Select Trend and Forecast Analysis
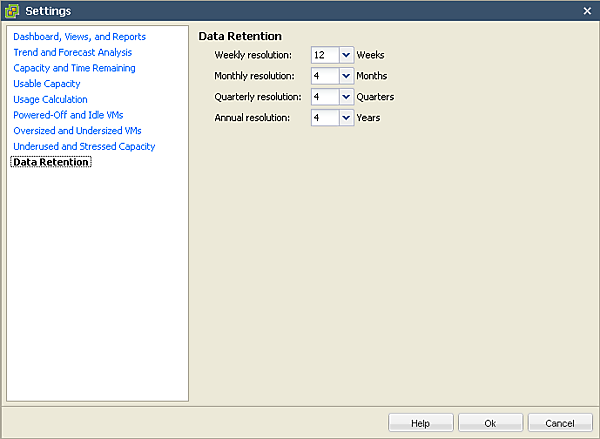600x439 pixels. pyautogui.click(x=72, y=52)
